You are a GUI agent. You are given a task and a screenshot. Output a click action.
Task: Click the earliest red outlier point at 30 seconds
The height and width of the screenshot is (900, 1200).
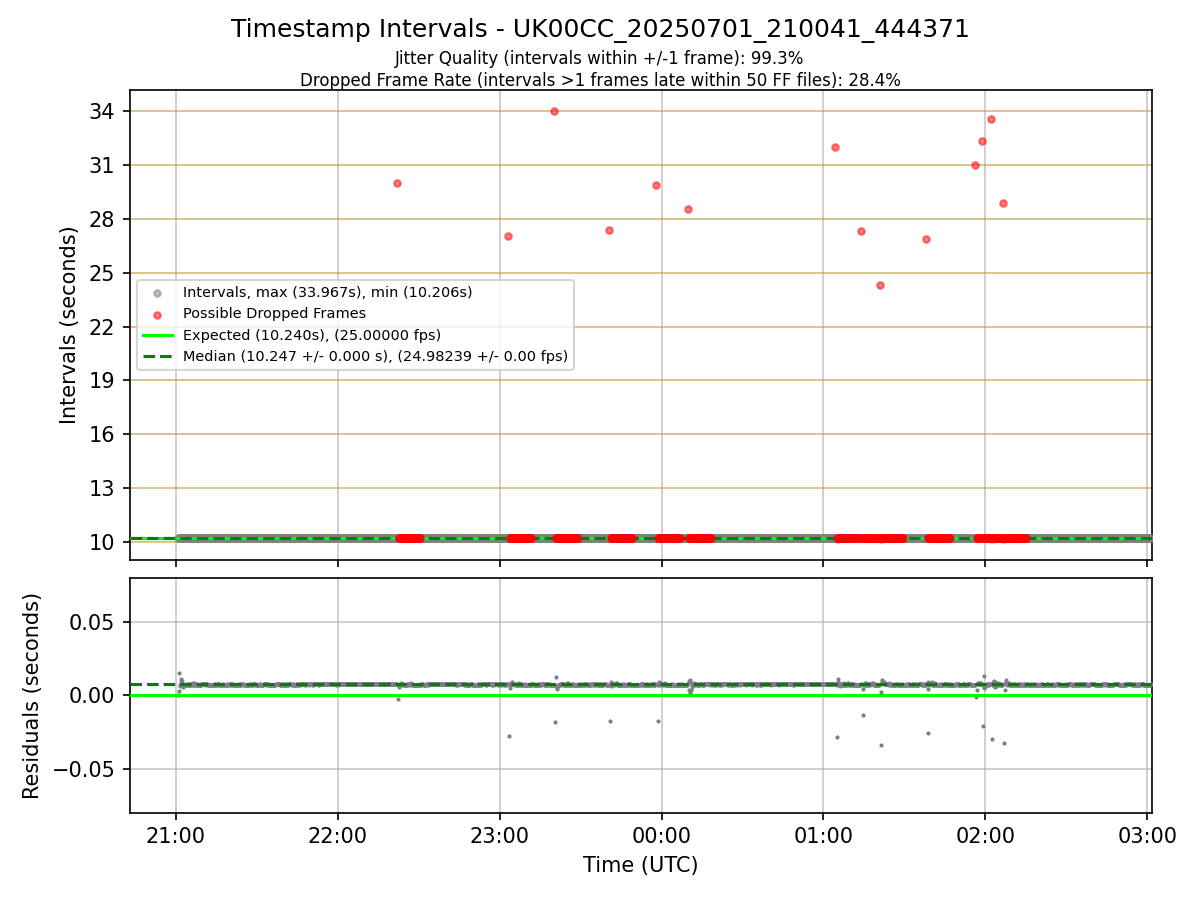point(397,183)
